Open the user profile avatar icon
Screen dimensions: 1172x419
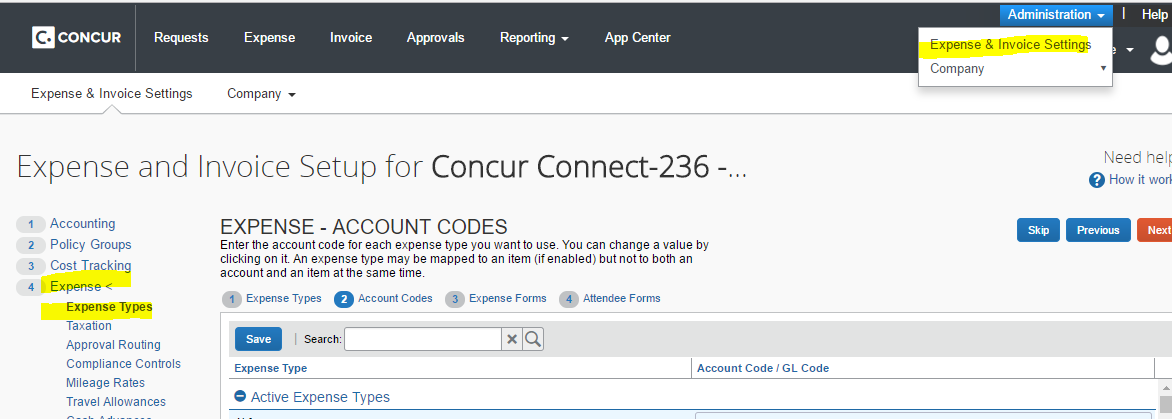tap(1161, 50)
